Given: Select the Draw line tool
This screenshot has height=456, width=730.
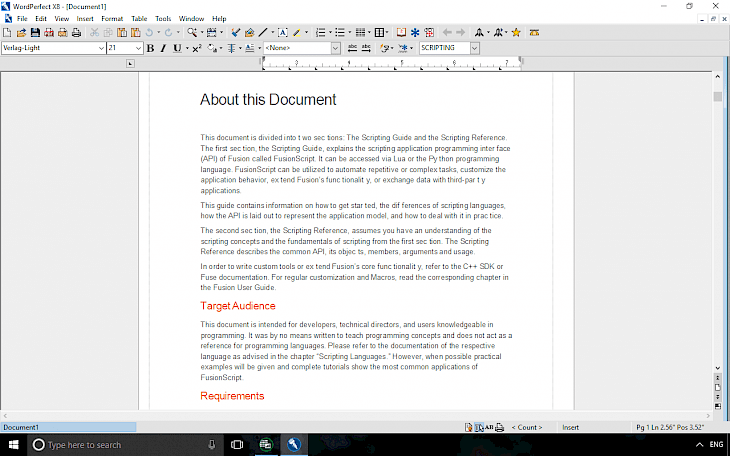Looking at the screenshot, I should pos(263,33).
